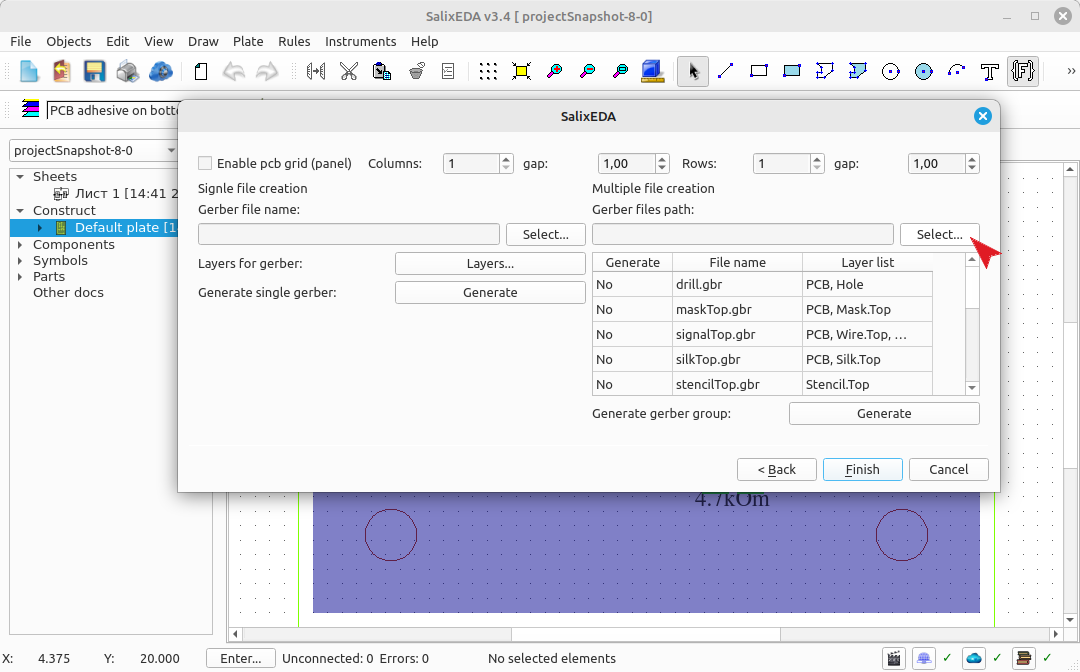The width and height of the screenshot is (1080, 672).
Task: Select the arrow pointer tool
Action: coord(693,72)
